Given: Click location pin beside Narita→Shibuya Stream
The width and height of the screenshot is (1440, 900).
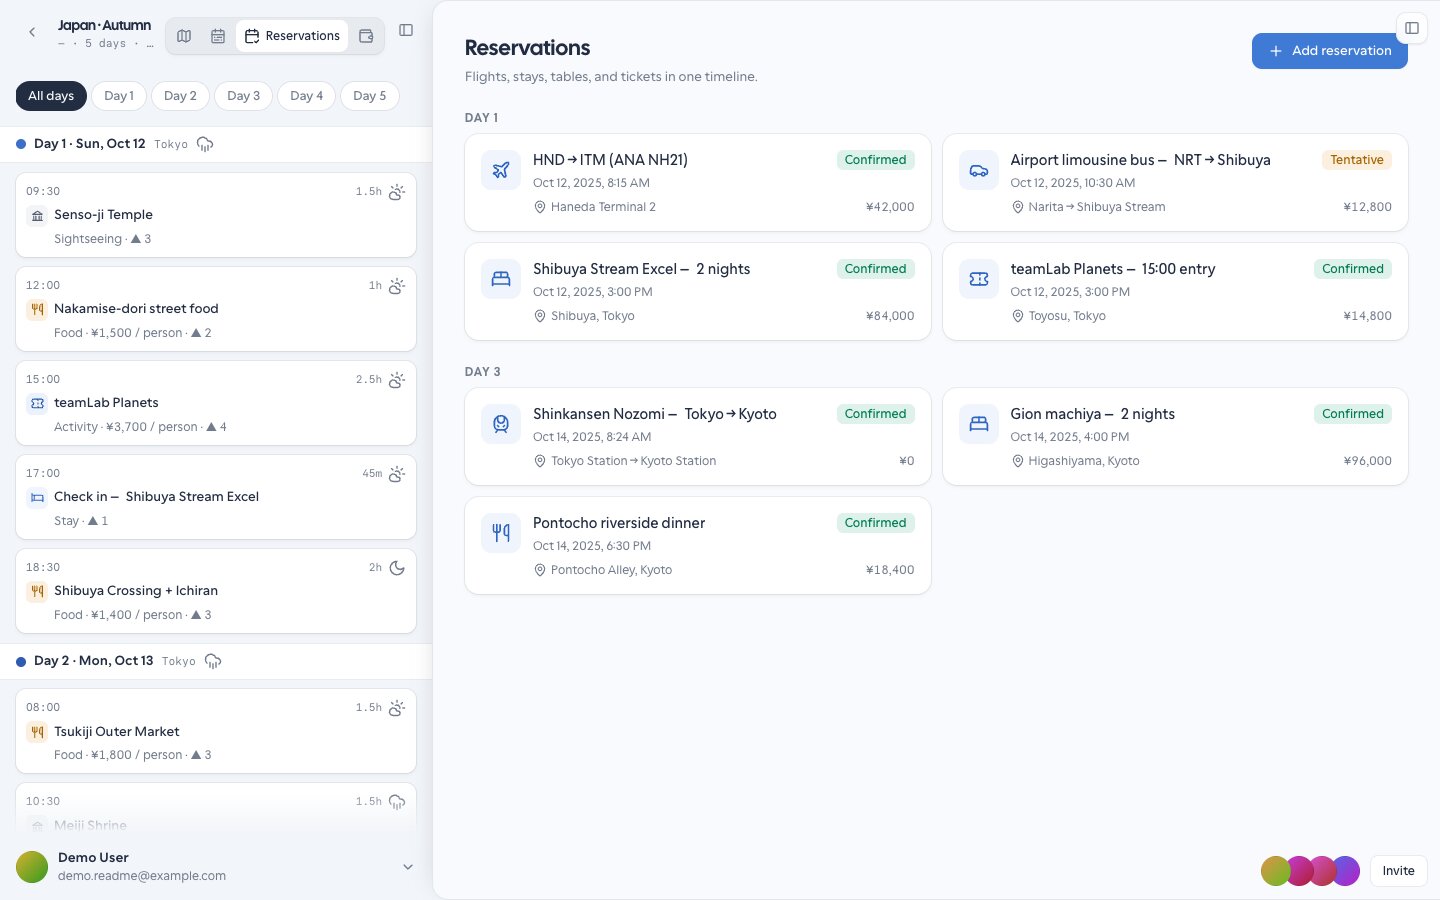Looking at the screenshot, I should tap(1018, 207).
